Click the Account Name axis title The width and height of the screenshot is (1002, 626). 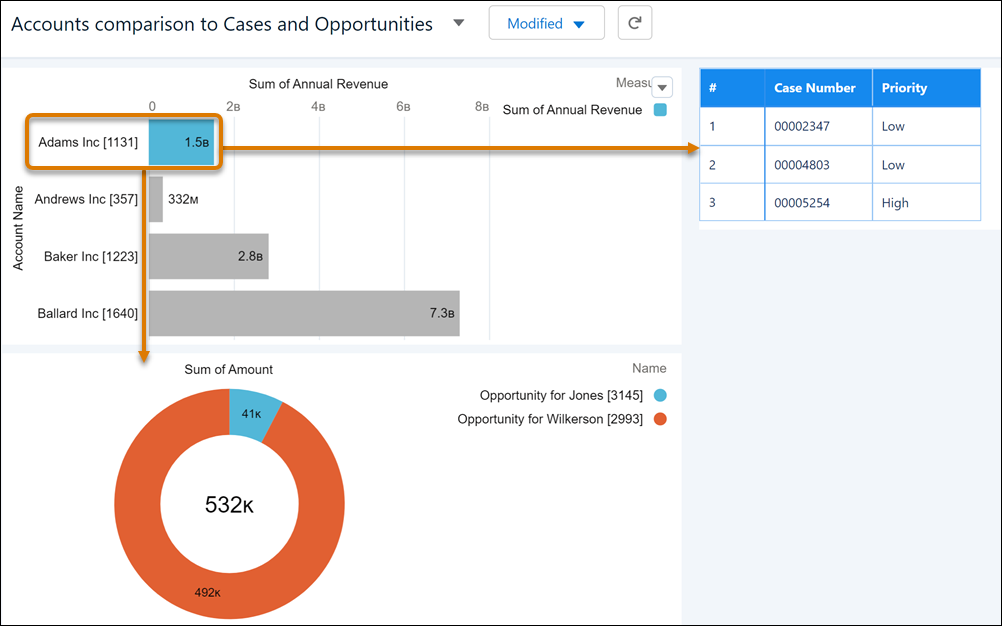pyautogui.click(x=18, y=228)
